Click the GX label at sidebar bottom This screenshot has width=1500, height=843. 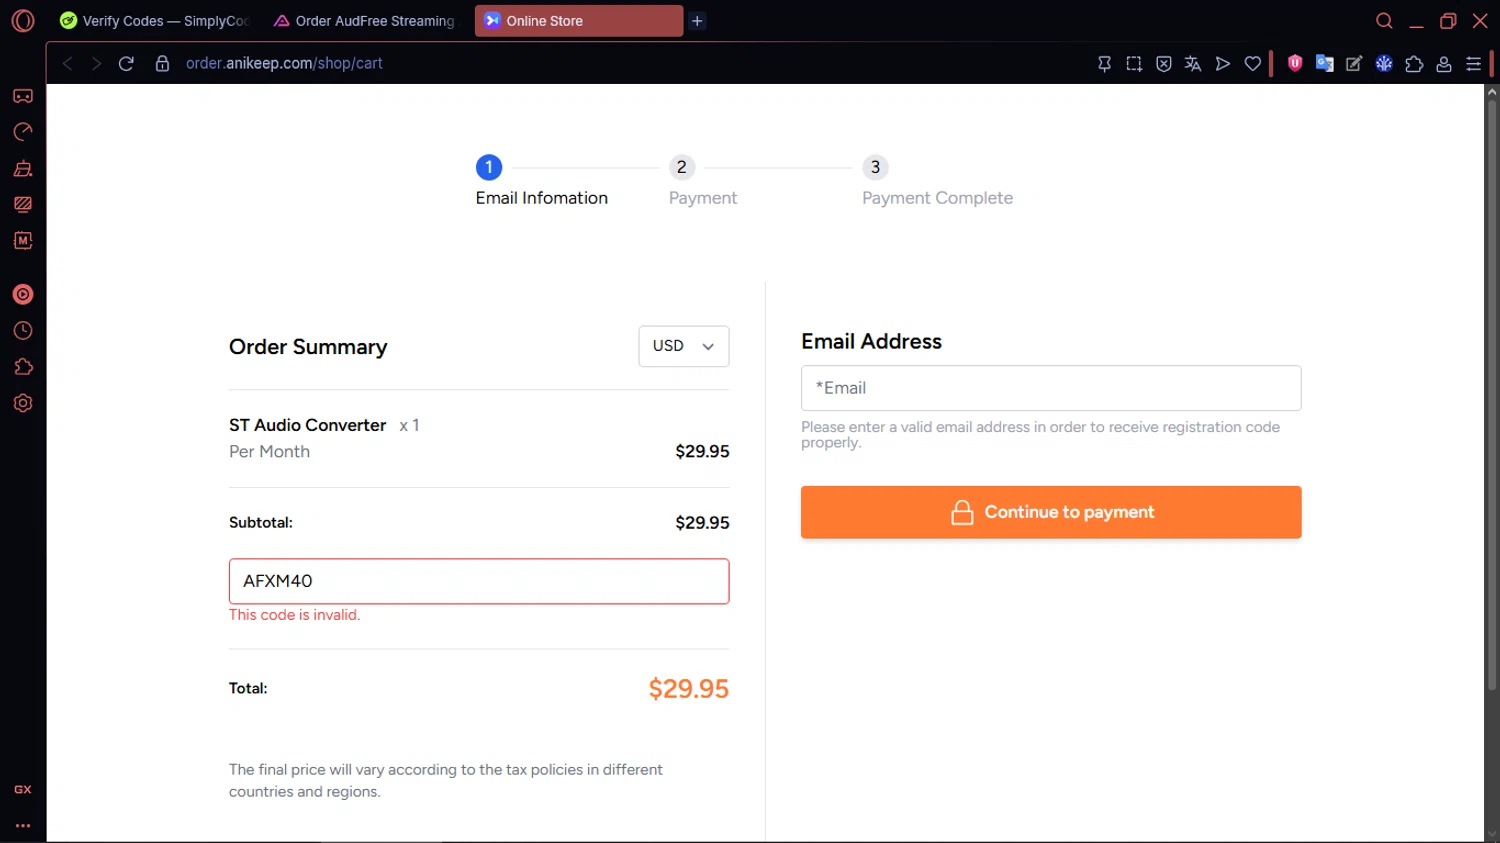[x=23, y=790]
